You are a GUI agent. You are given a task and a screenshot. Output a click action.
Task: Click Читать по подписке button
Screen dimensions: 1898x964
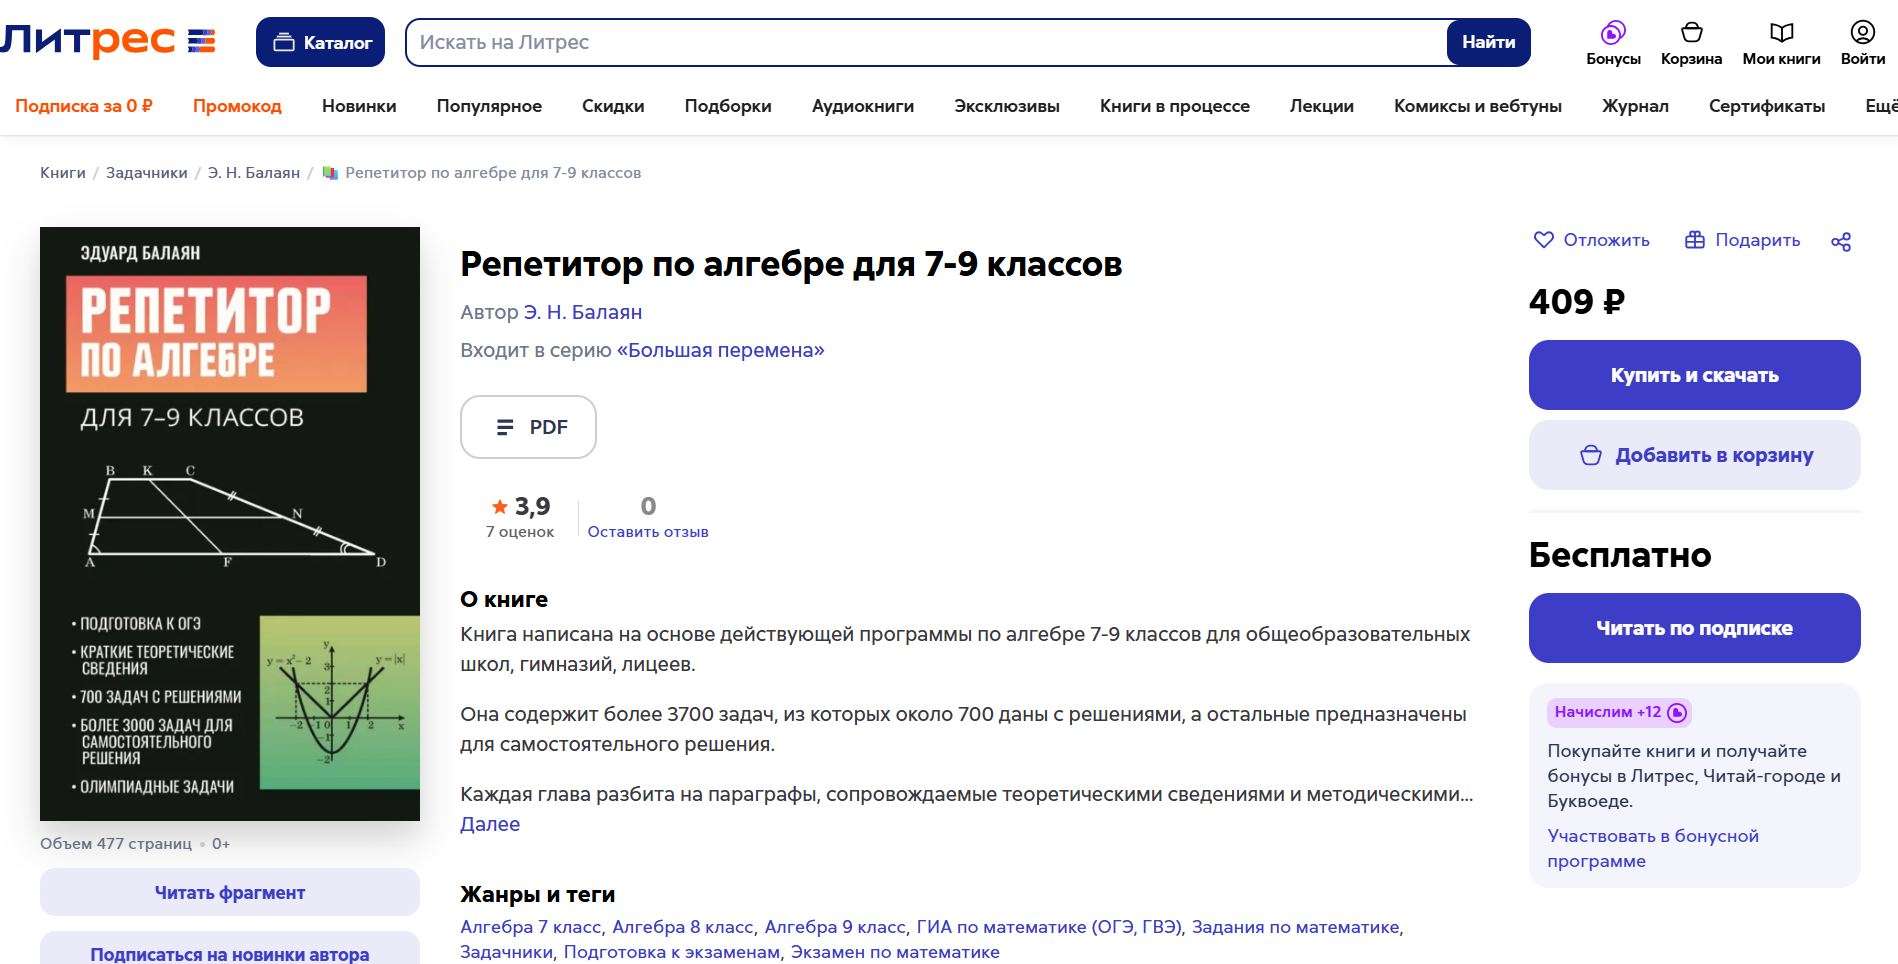(x=1694, y=628)
